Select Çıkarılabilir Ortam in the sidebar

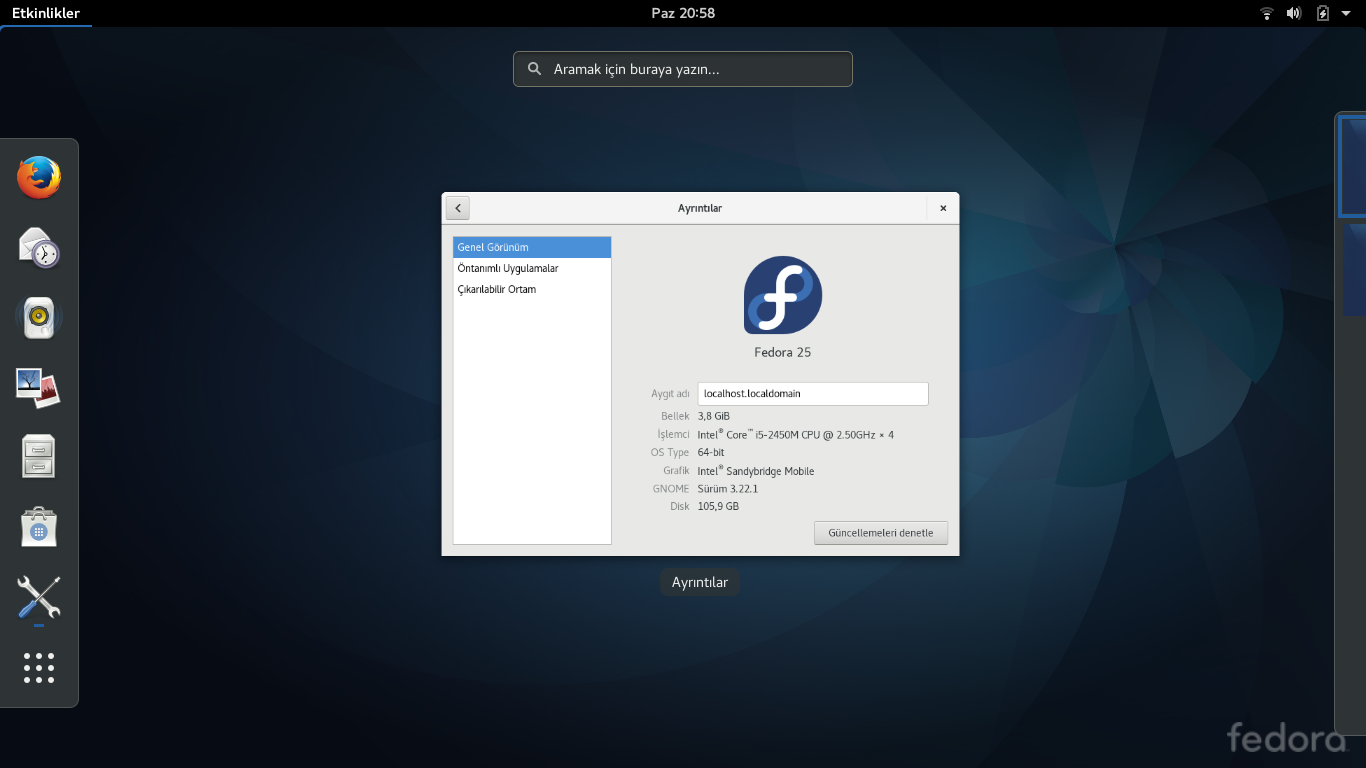[x=532, y=289]
